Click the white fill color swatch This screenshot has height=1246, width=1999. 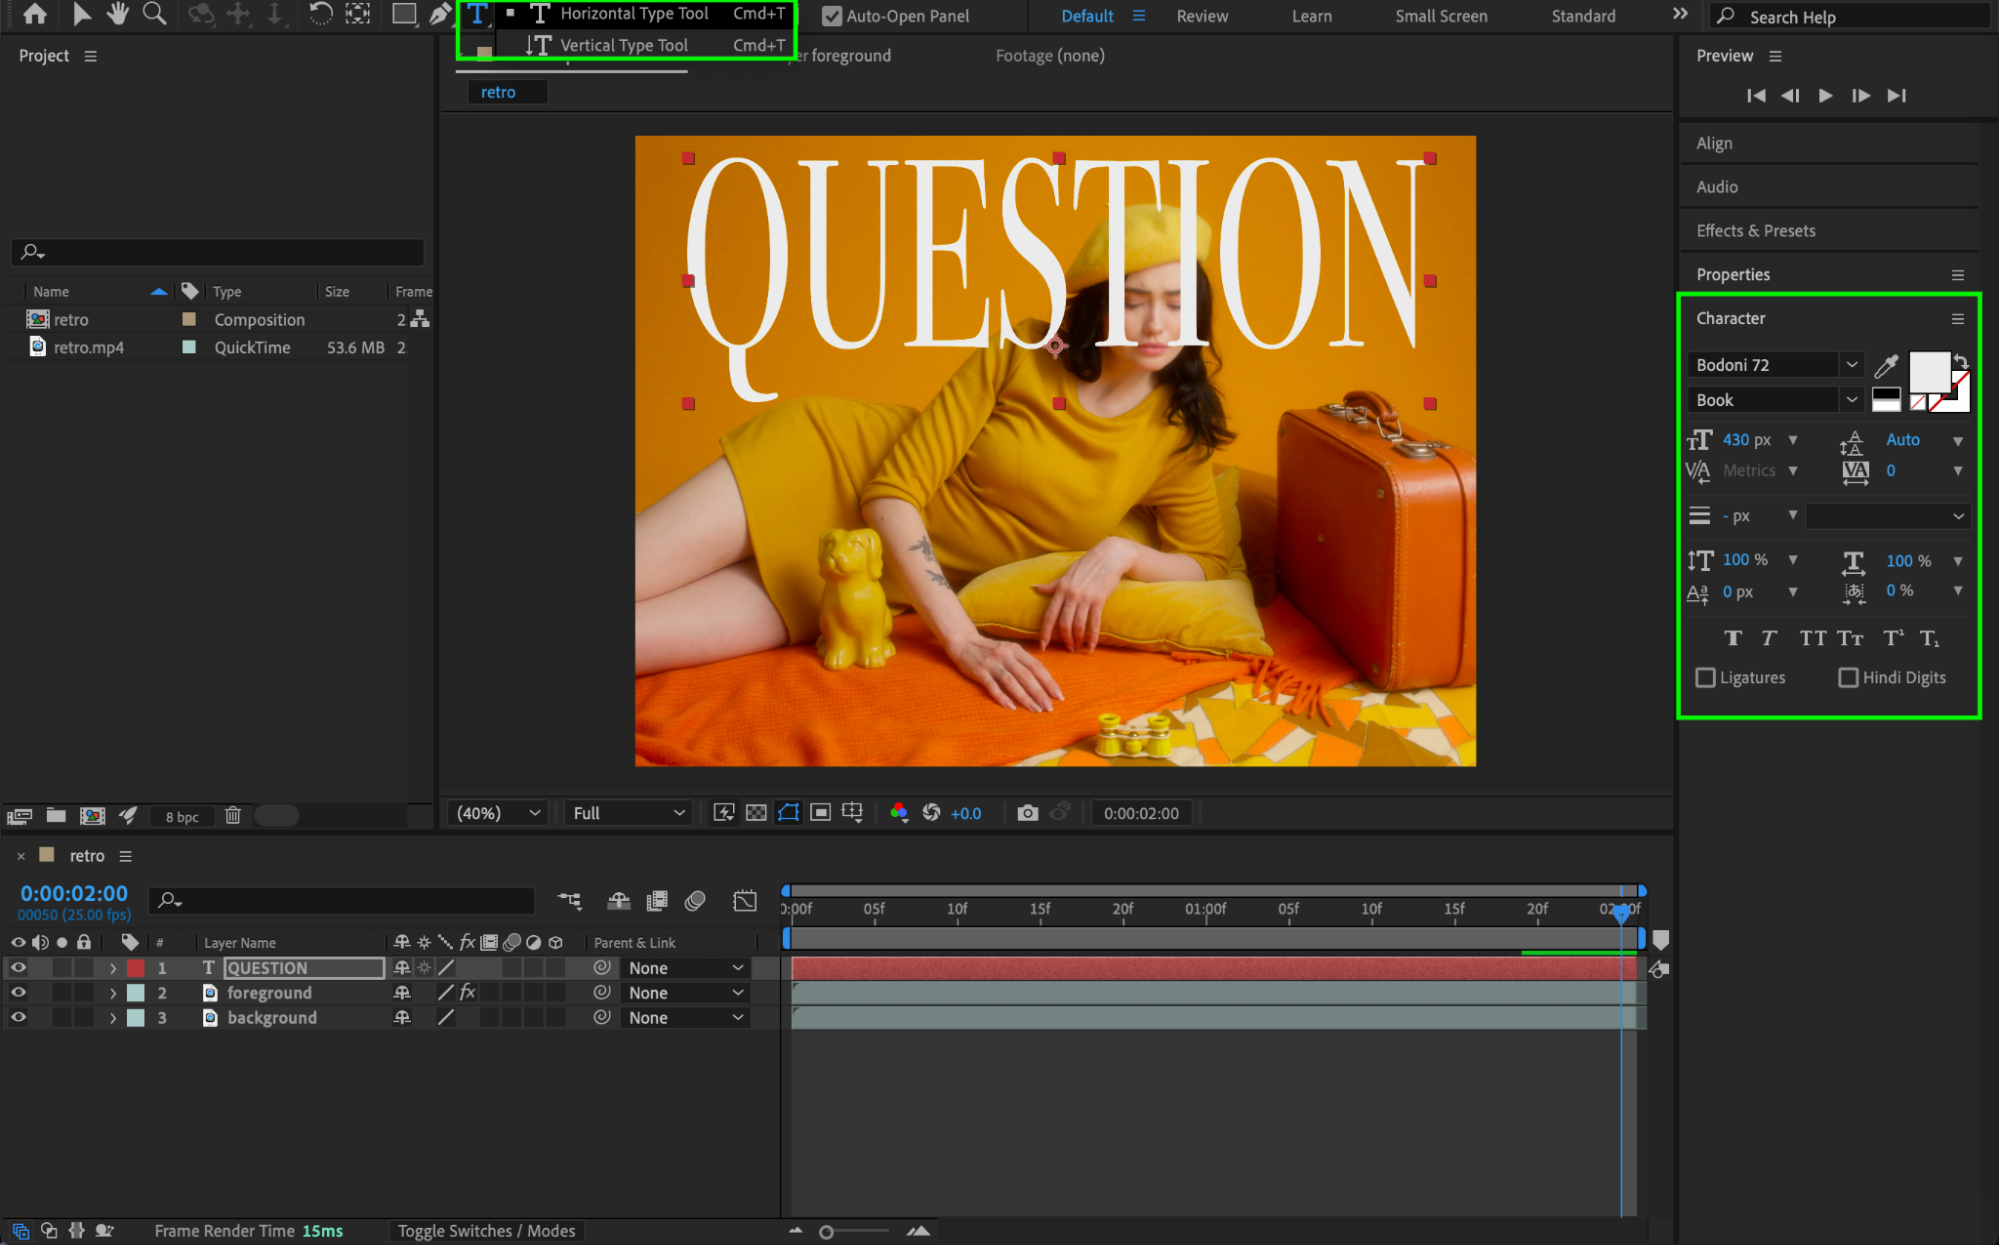(1928, 371)
